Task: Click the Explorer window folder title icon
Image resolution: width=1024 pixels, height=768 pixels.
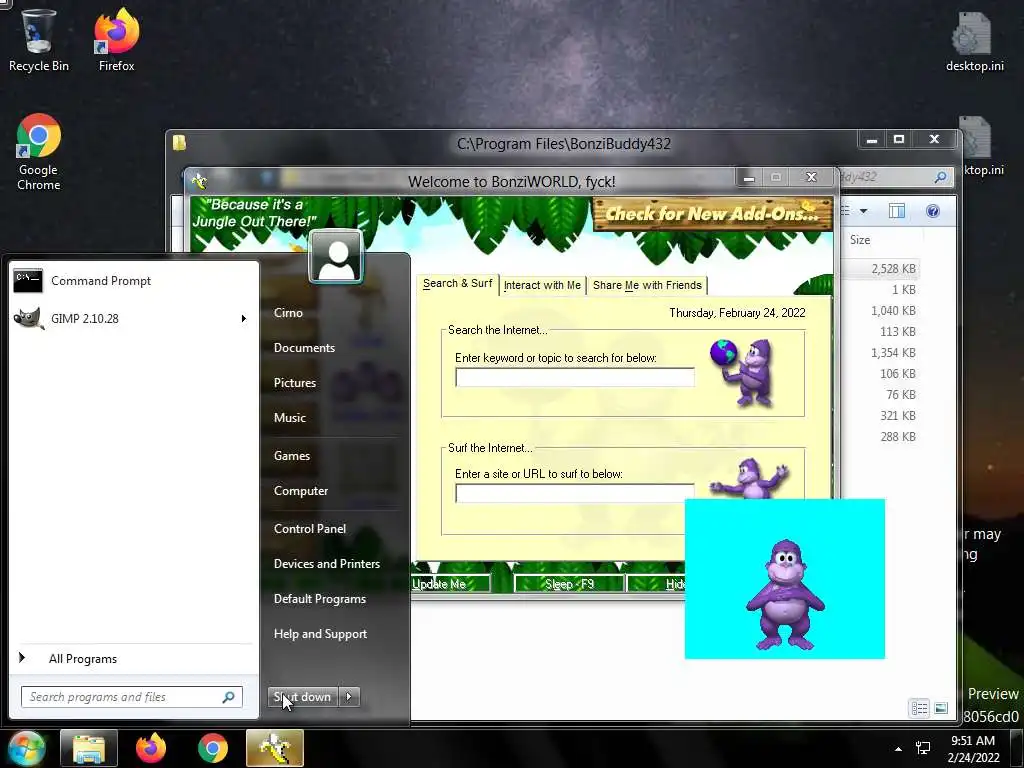Action: coord(180,142)
